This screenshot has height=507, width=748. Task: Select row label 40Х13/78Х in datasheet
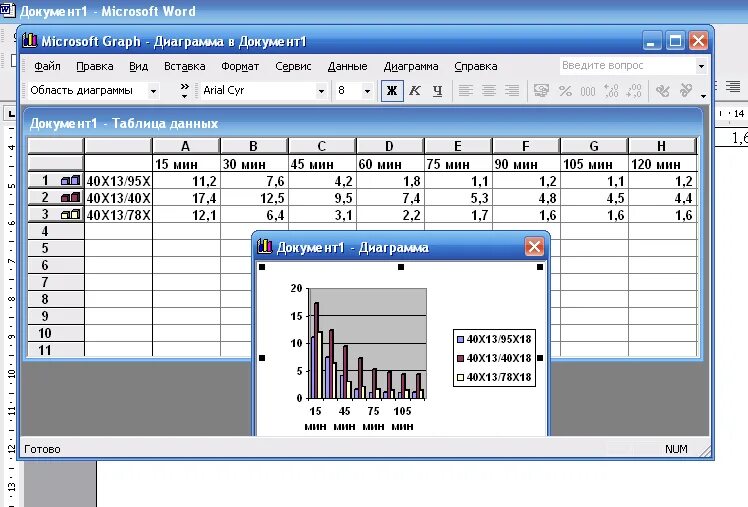click(118, 215)
